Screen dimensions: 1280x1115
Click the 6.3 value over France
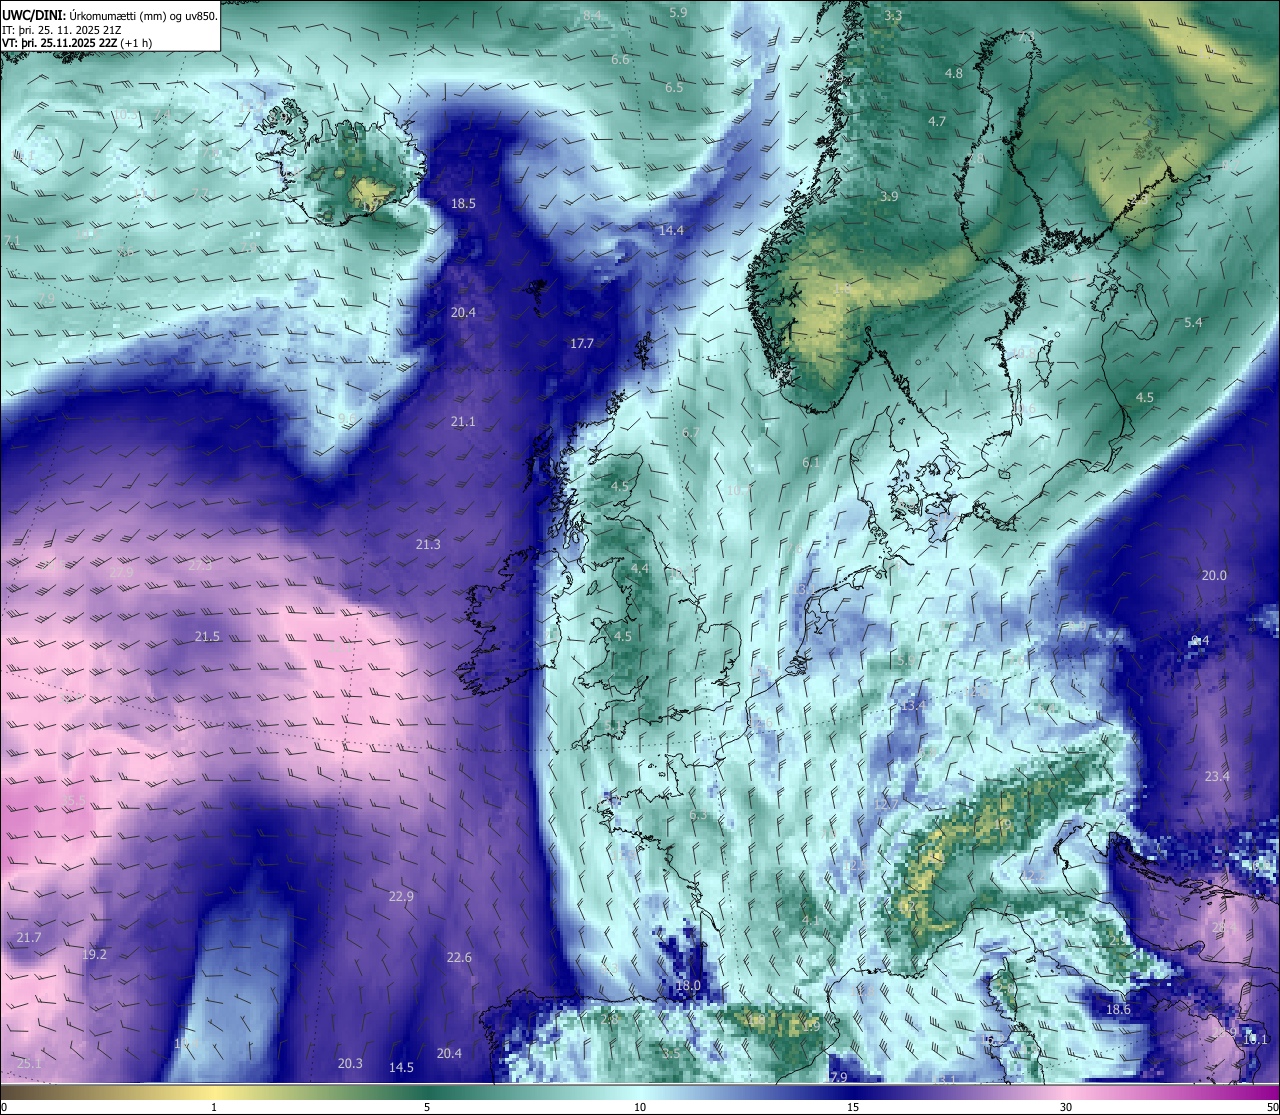699,815
